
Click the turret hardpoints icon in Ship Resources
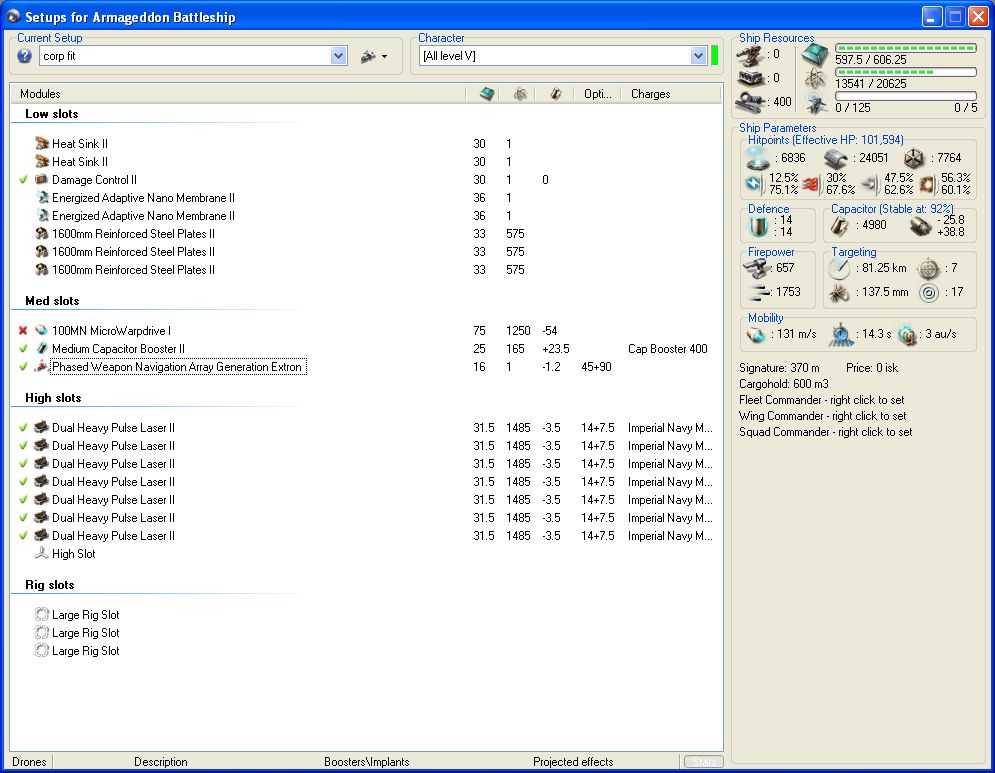click(x=750, y=55)
